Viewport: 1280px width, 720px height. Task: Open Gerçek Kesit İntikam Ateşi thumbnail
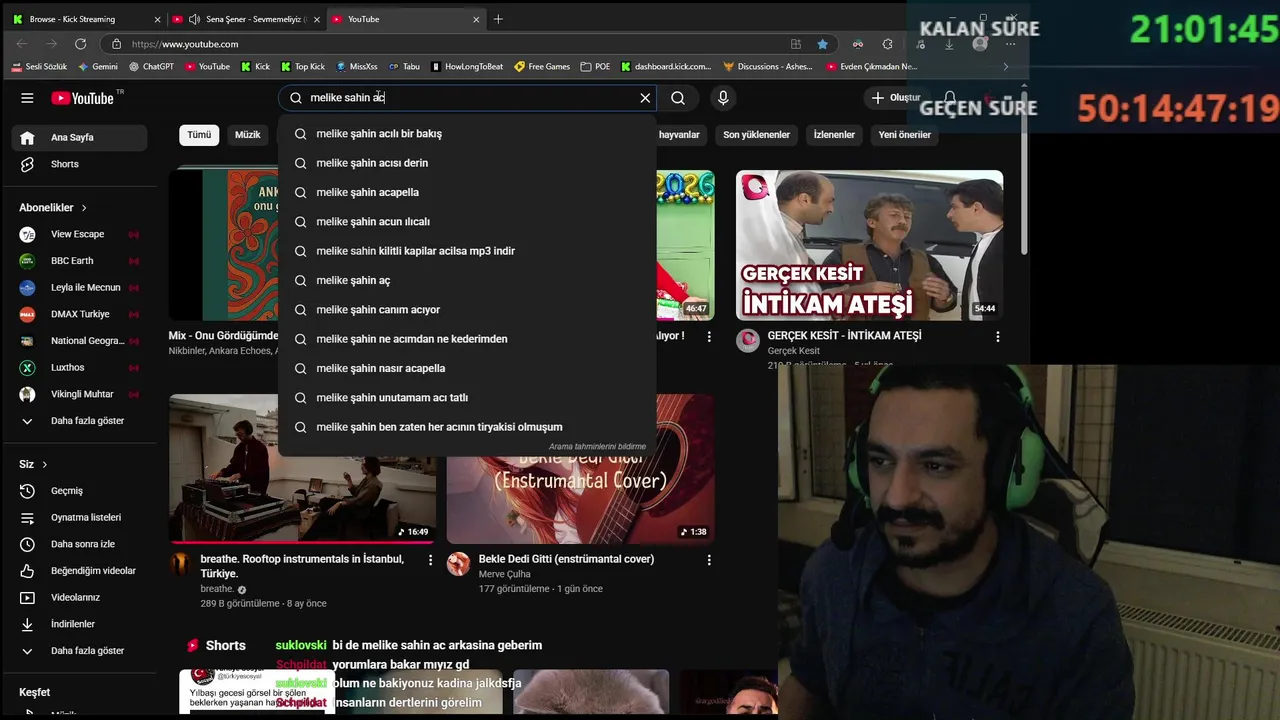point(869,245)
